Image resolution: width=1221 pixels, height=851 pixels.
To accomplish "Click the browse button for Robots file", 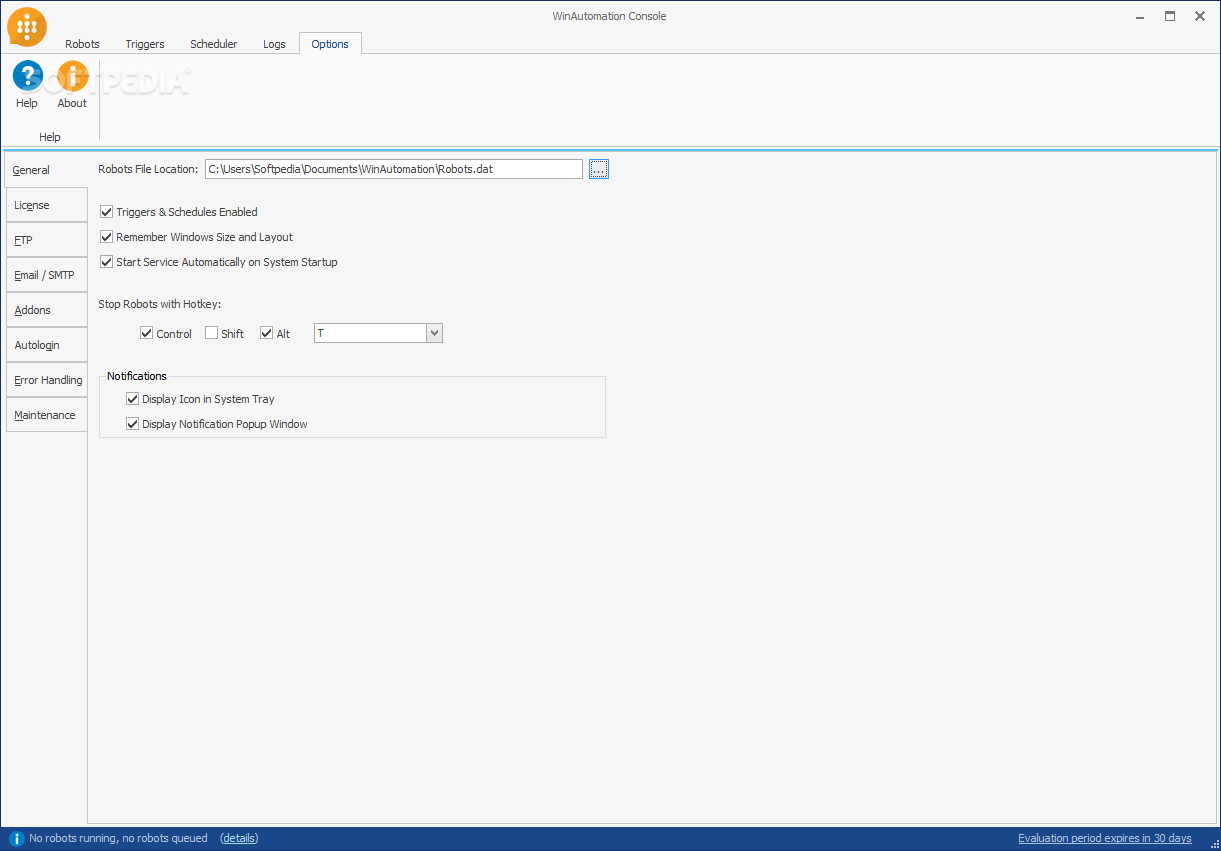I will [x=598, y=169].
